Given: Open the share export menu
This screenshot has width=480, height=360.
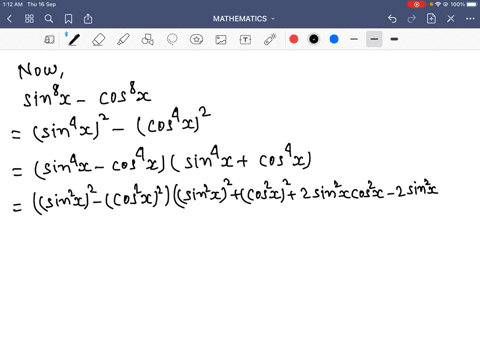Looking at the screenshot, I should tap(88, 19).
